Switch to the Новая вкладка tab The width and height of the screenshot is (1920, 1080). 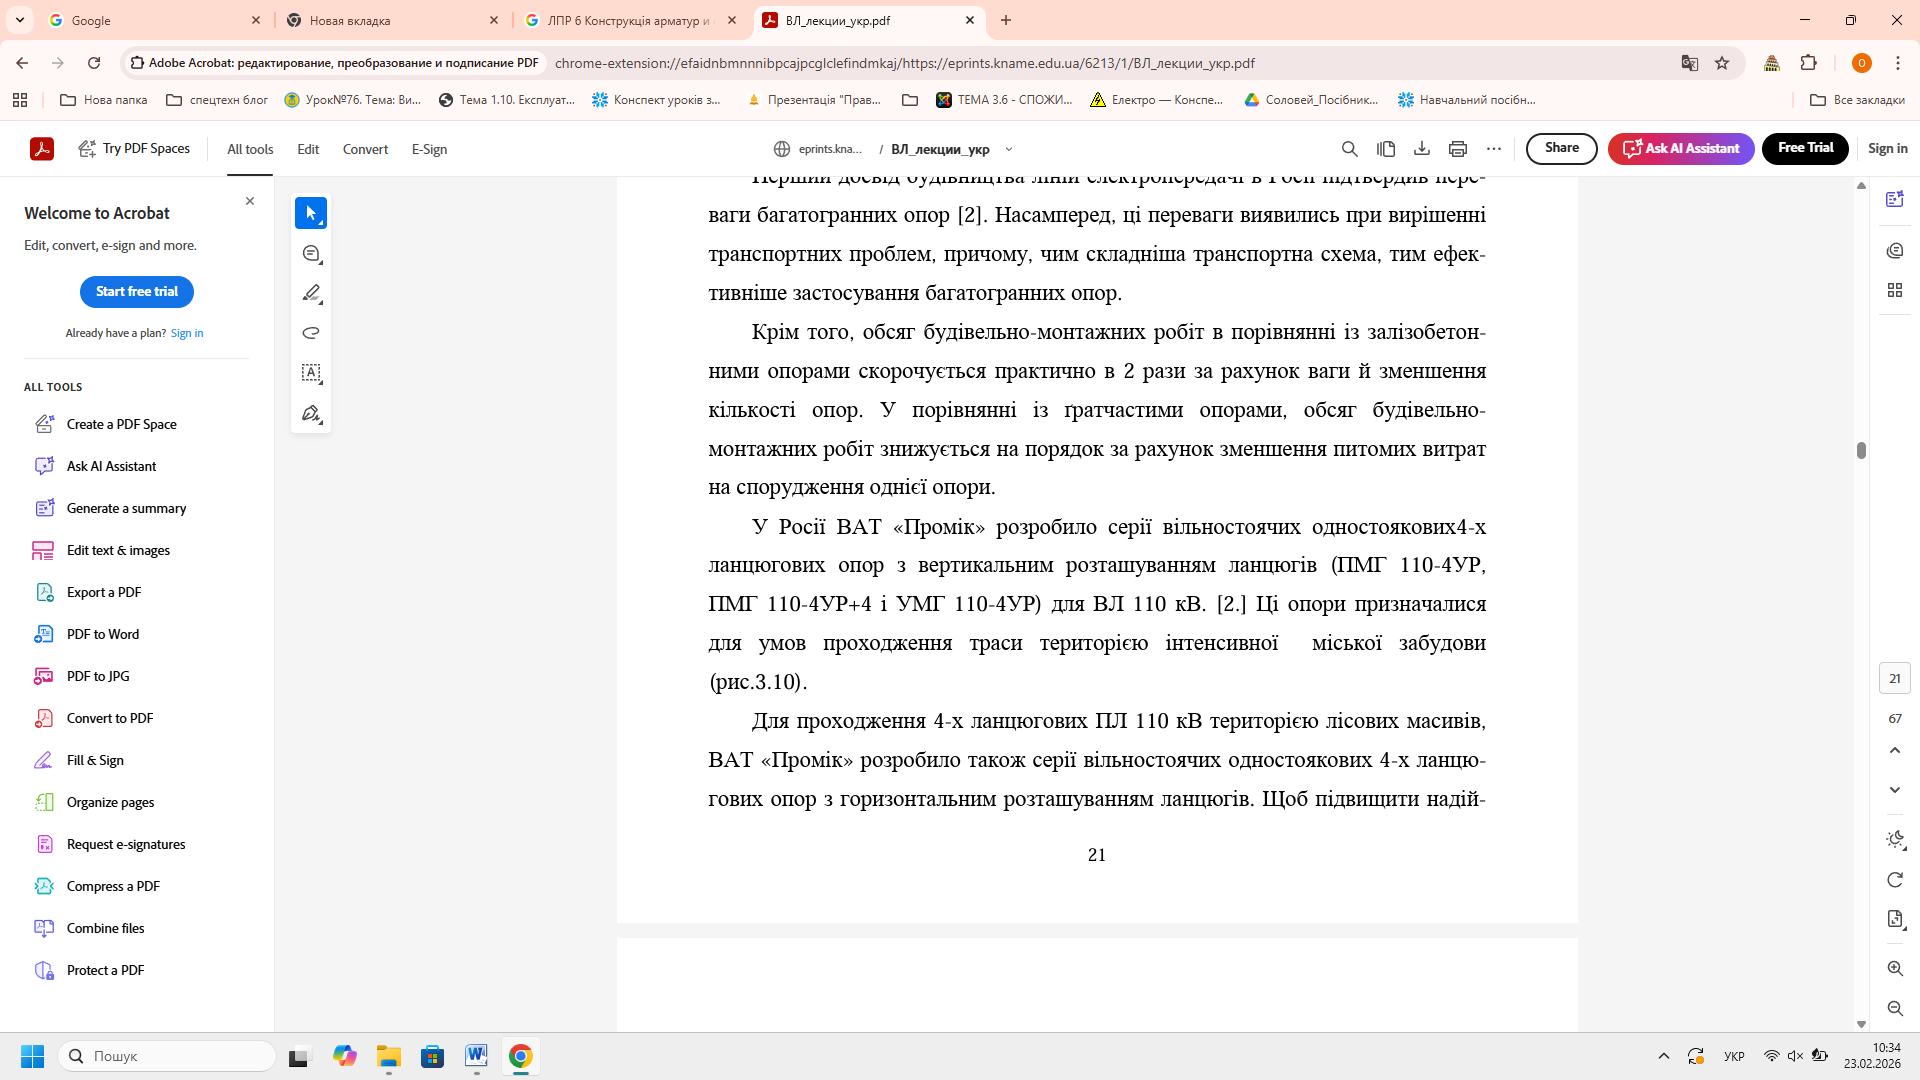pos(390,20)
